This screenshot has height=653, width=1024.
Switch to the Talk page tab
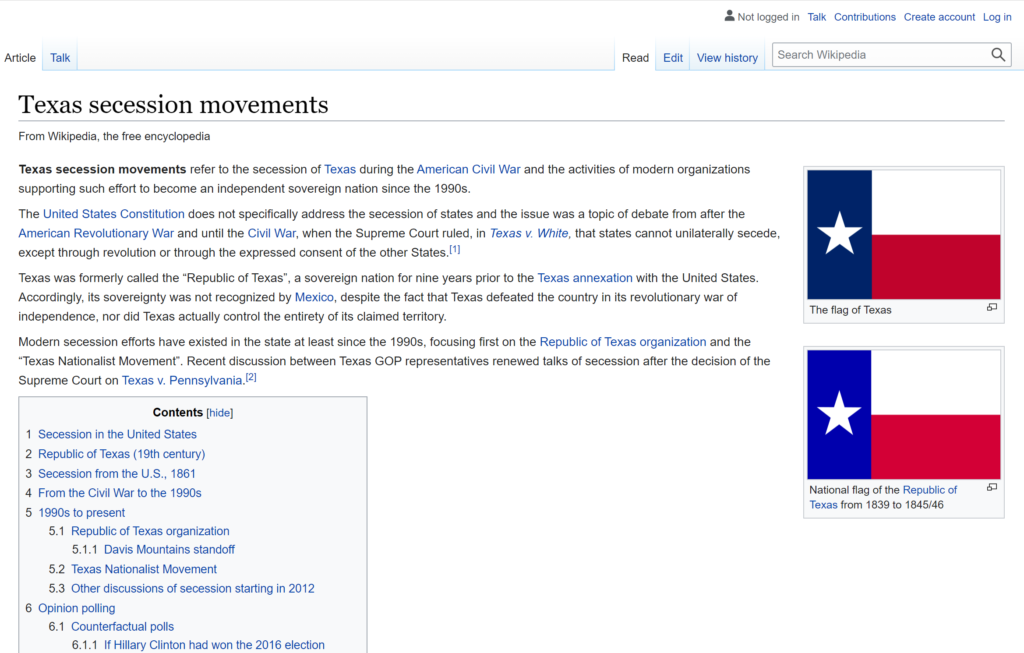60,57
